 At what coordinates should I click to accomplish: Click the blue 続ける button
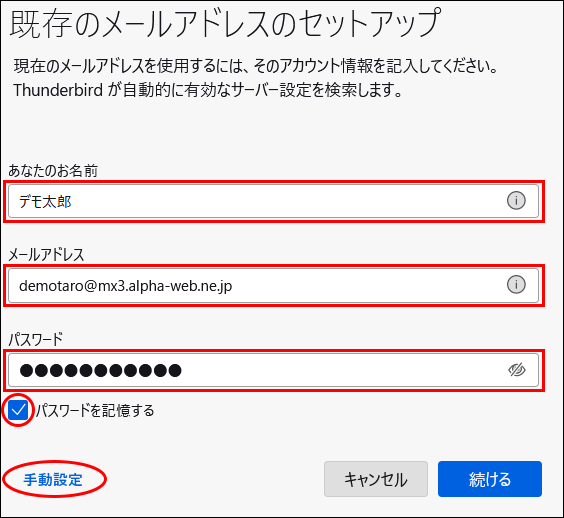tap(490, 479)
